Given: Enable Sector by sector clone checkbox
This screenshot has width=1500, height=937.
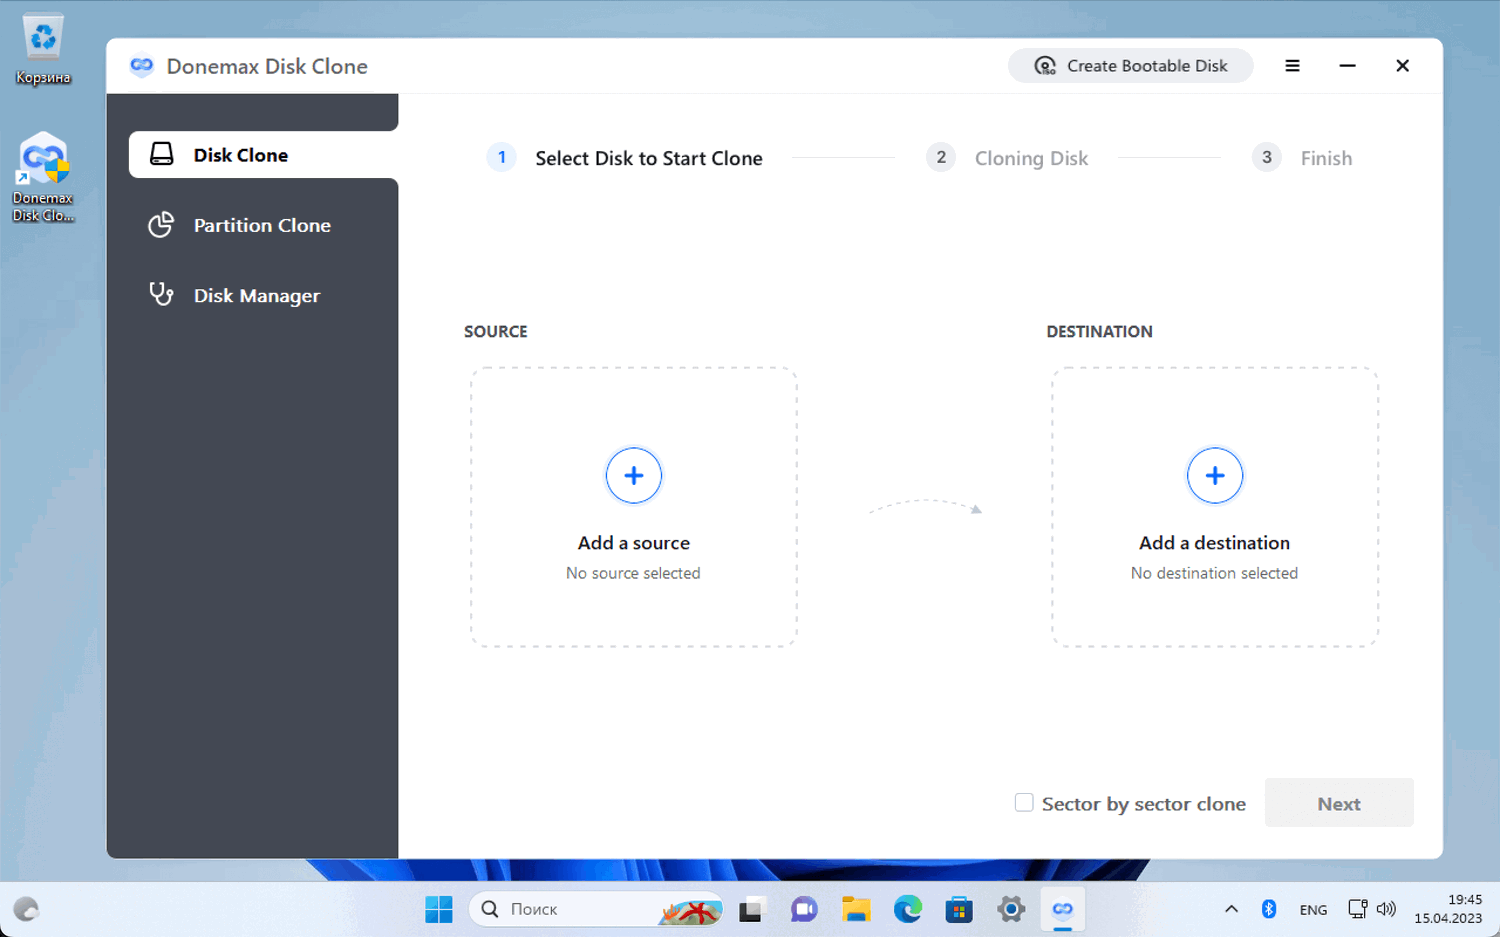Looking at the screenshot, I should click(x=1024, y=803).
